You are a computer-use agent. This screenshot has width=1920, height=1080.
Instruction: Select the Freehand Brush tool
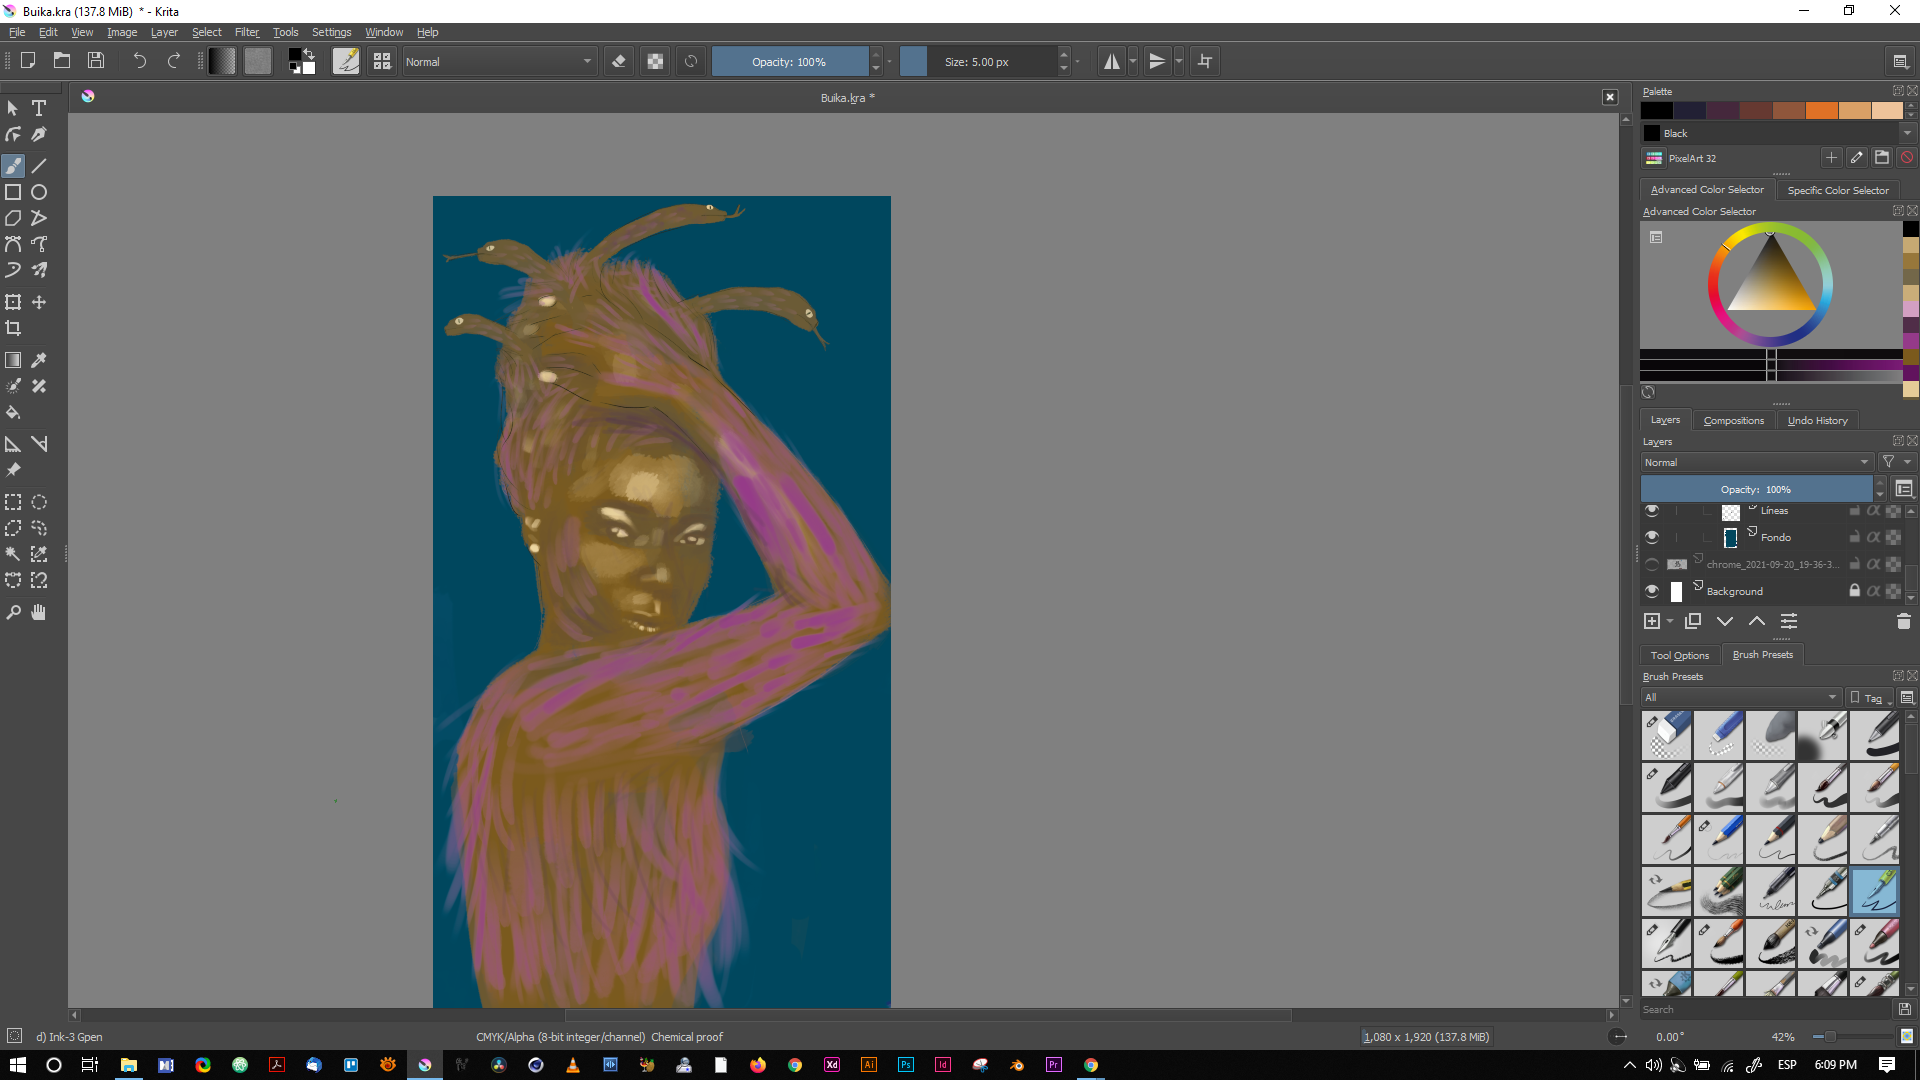13,166
